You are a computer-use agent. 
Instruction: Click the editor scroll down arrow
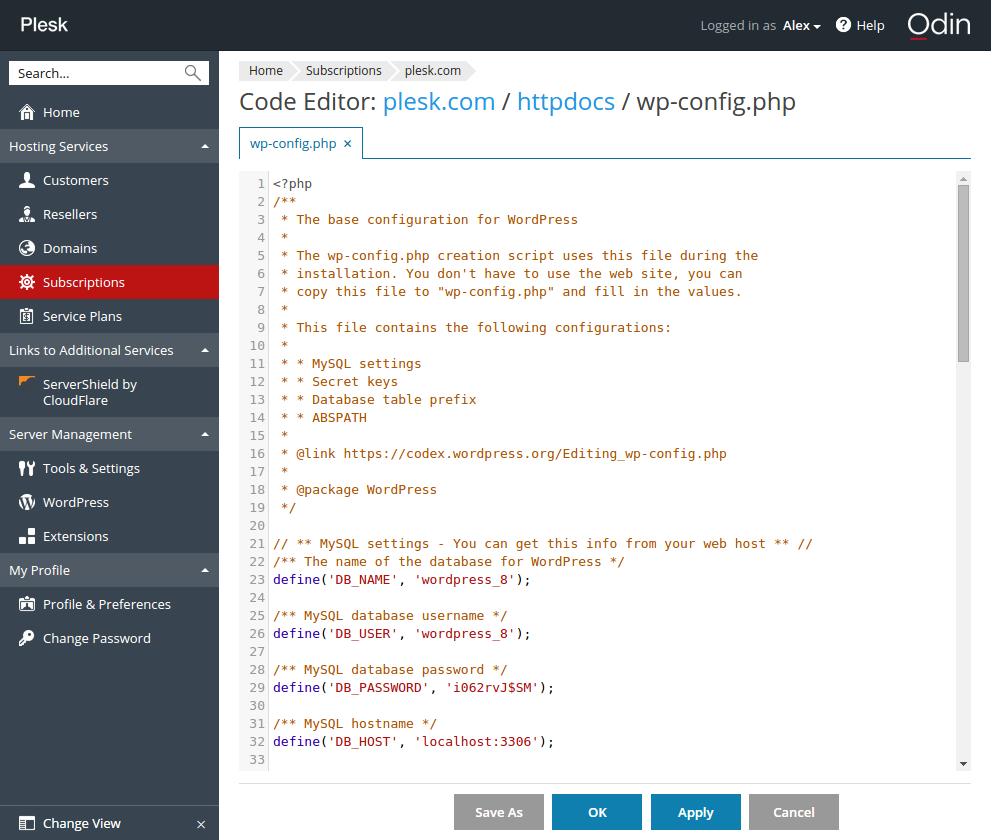(x=963, y=764)
